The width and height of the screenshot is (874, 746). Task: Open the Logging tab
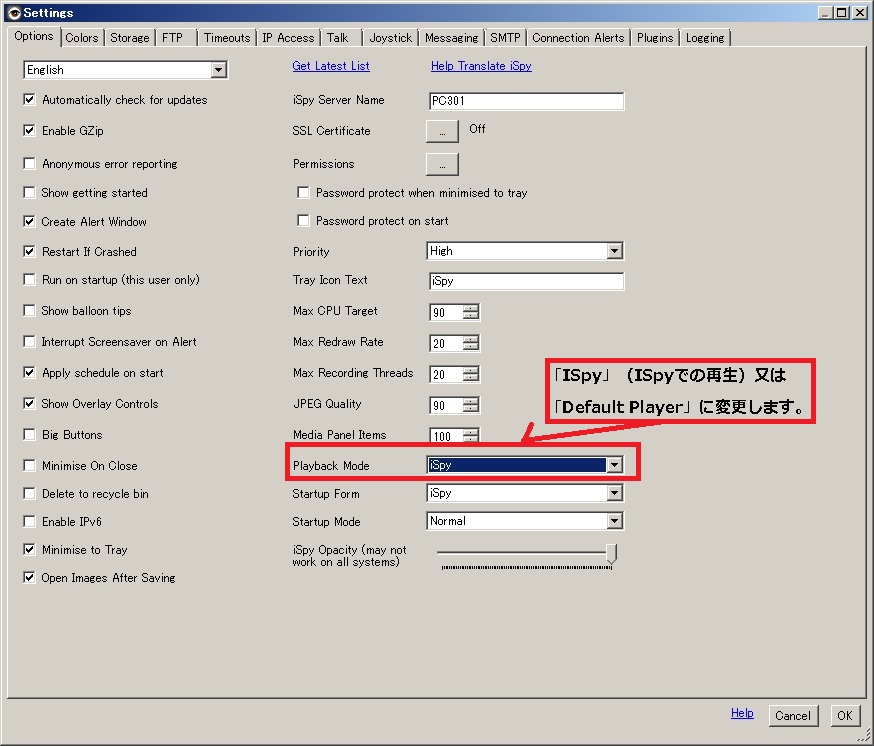click(x=705, y=38)
